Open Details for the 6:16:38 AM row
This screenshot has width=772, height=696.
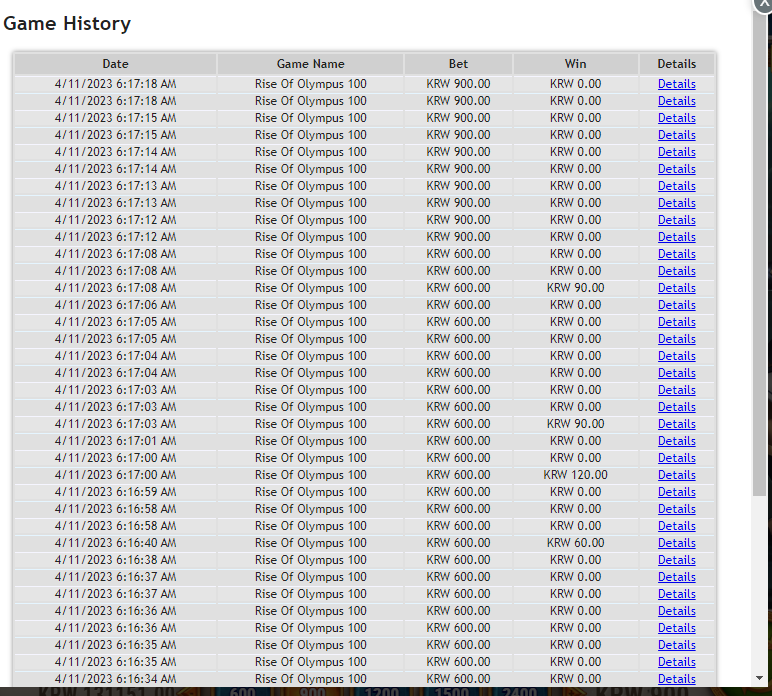676,560
